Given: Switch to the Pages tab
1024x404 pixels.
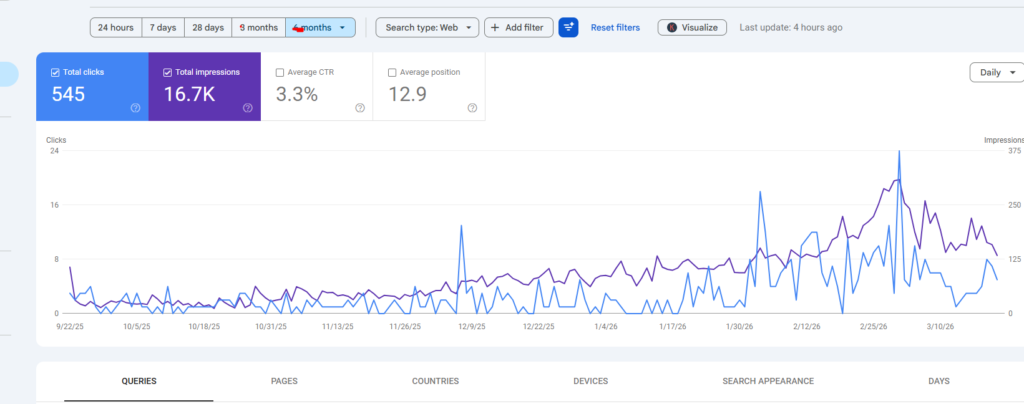Looking at the screenshot, I should (284, 381).
